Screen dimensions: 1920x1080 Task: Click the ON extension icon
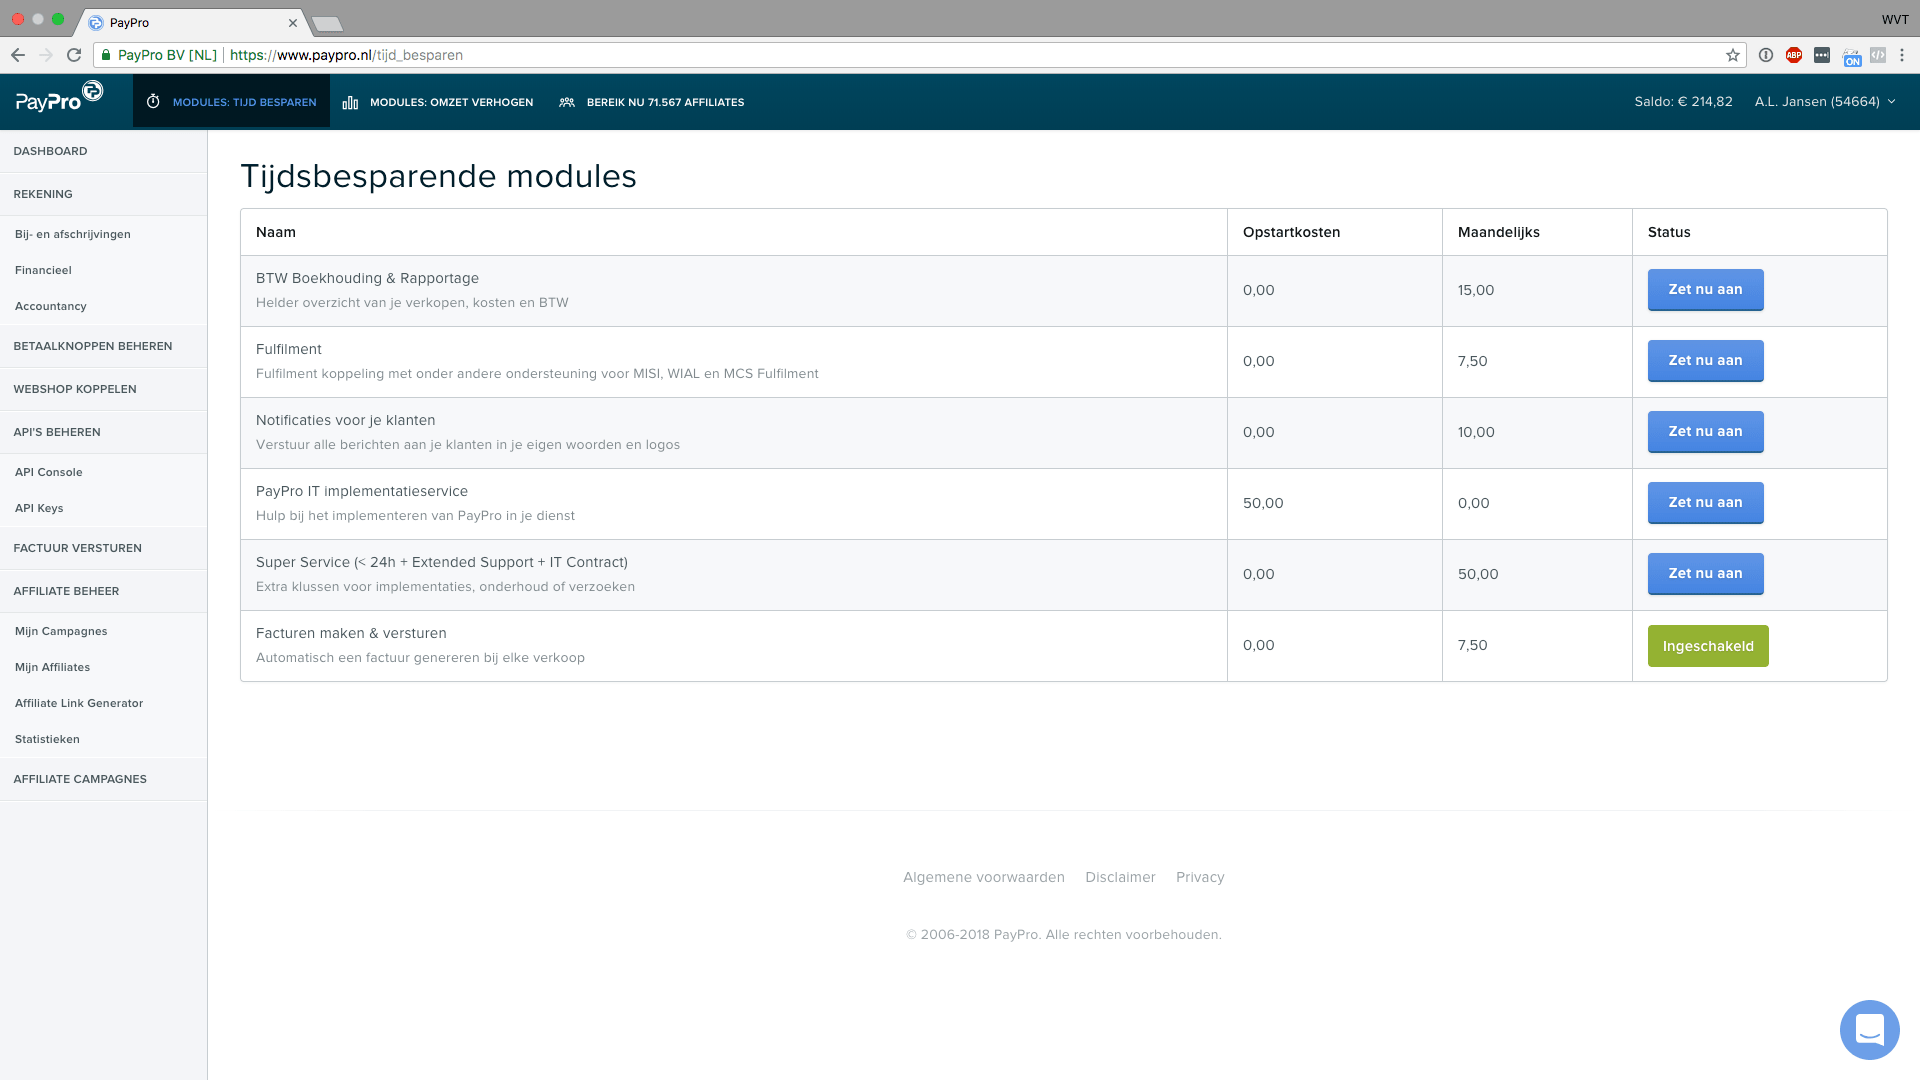(x=1852, y=57)
